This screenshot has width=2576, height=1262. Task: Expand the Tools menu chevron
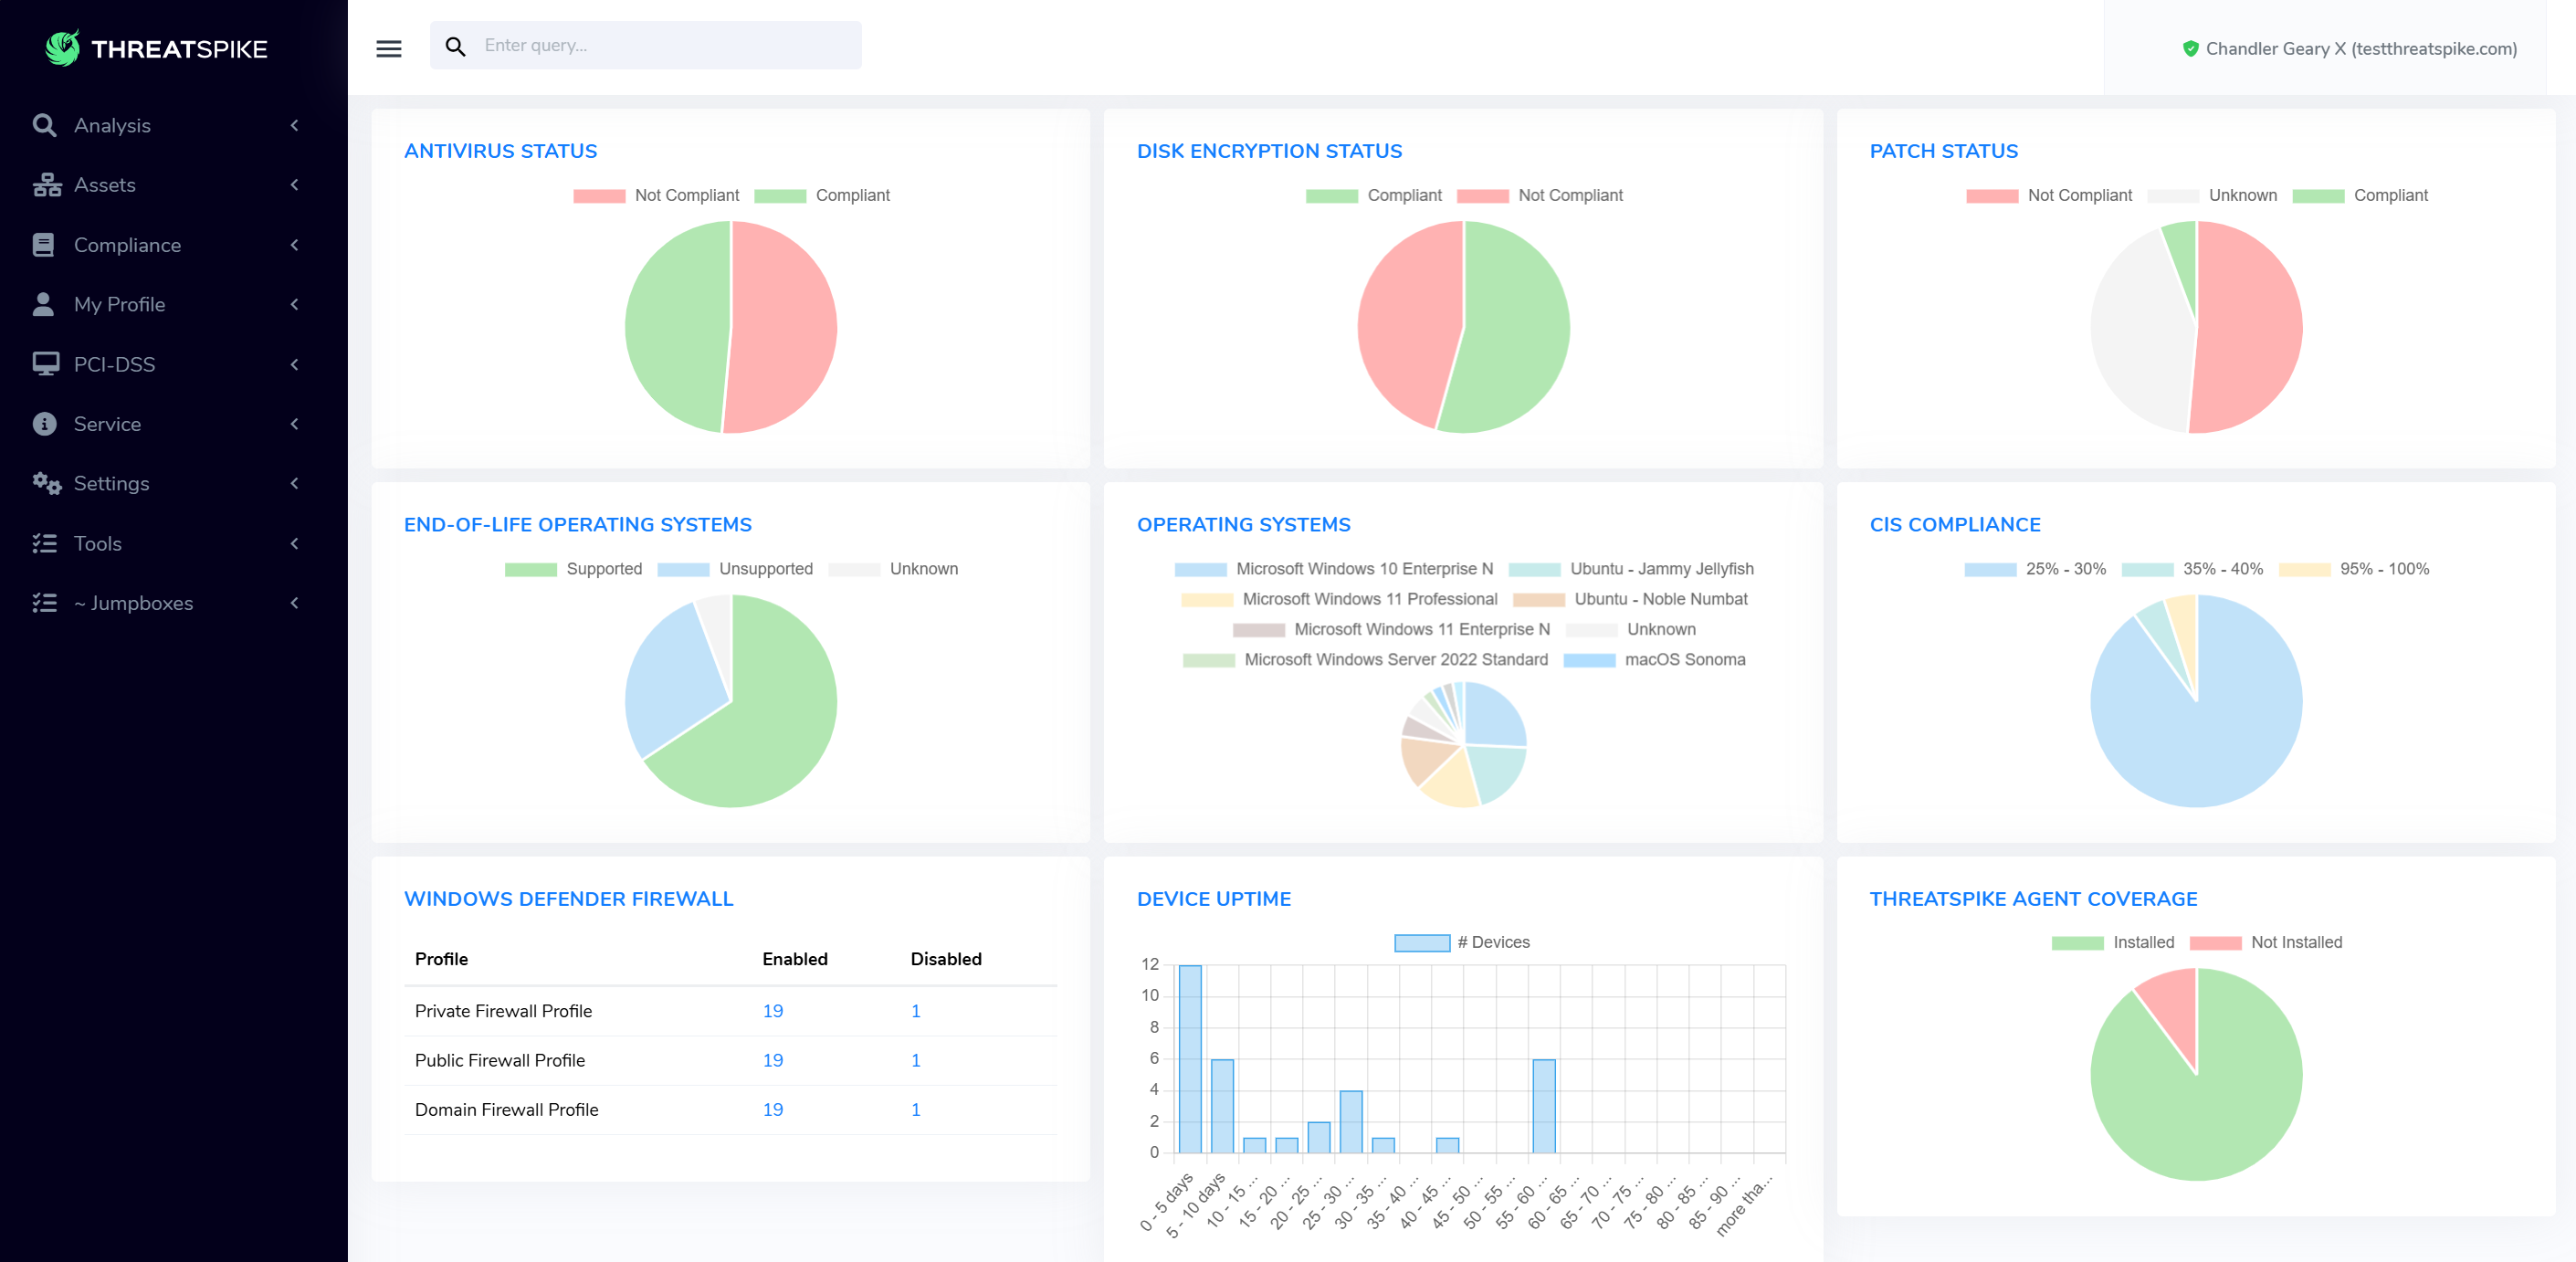294,543
